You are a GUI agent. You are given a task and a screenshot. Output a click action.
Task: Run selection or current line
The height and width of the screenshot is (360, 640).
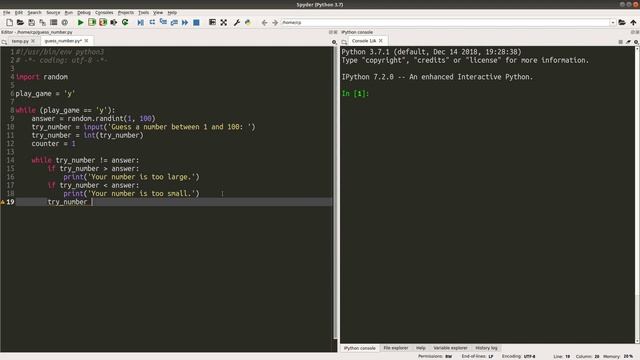(x=114, y=22)
